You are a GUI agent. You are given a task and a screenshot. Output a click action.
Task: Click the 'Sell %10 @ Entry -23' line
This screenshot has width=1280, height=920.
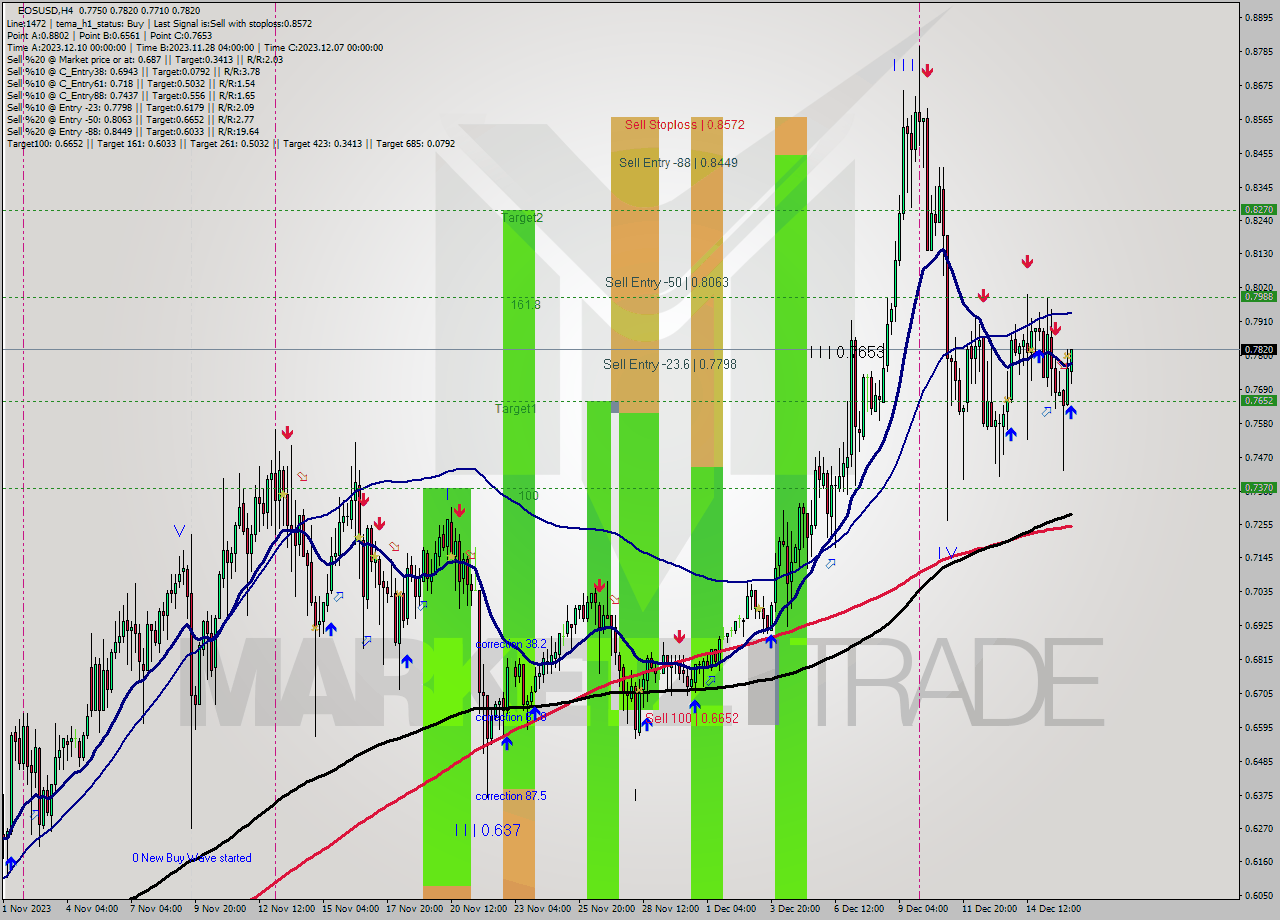pos(130,107)
